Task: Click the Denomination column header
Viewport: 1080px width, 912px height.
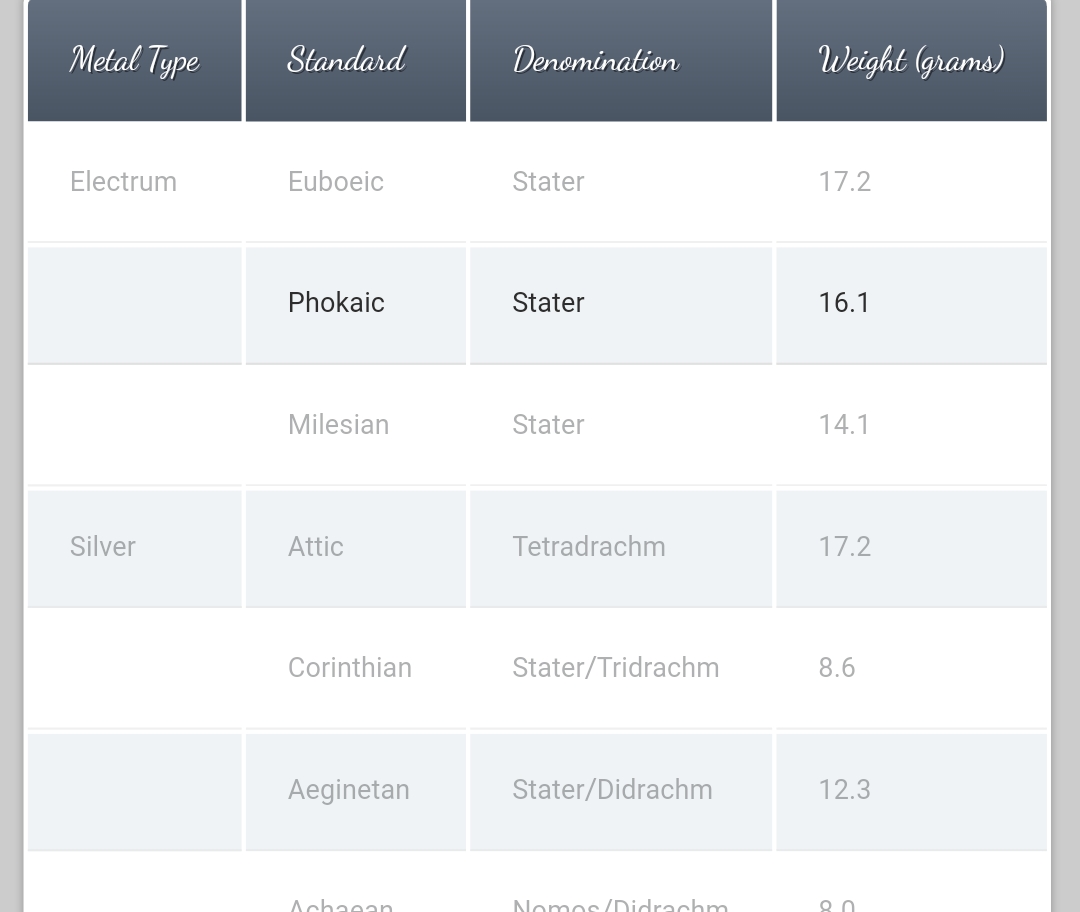Action: click(x=621, y=61)
